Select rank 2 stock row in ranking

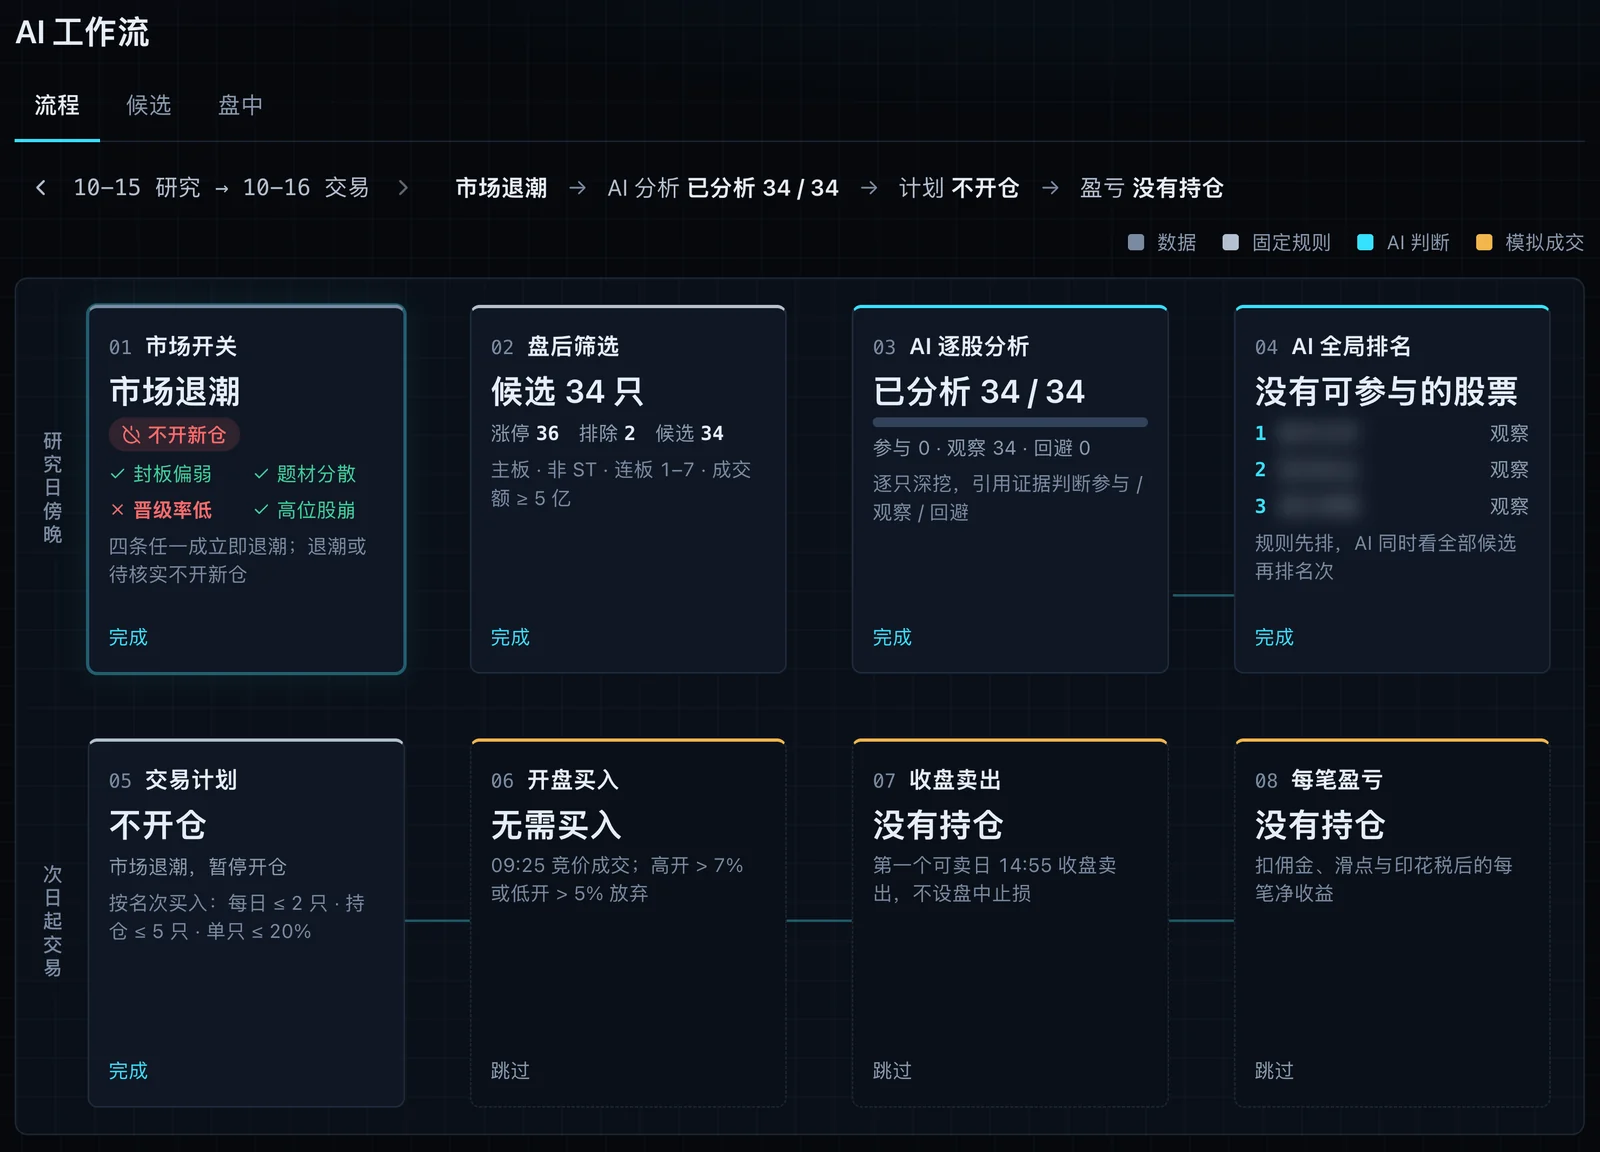click(x=1392, y=469)
